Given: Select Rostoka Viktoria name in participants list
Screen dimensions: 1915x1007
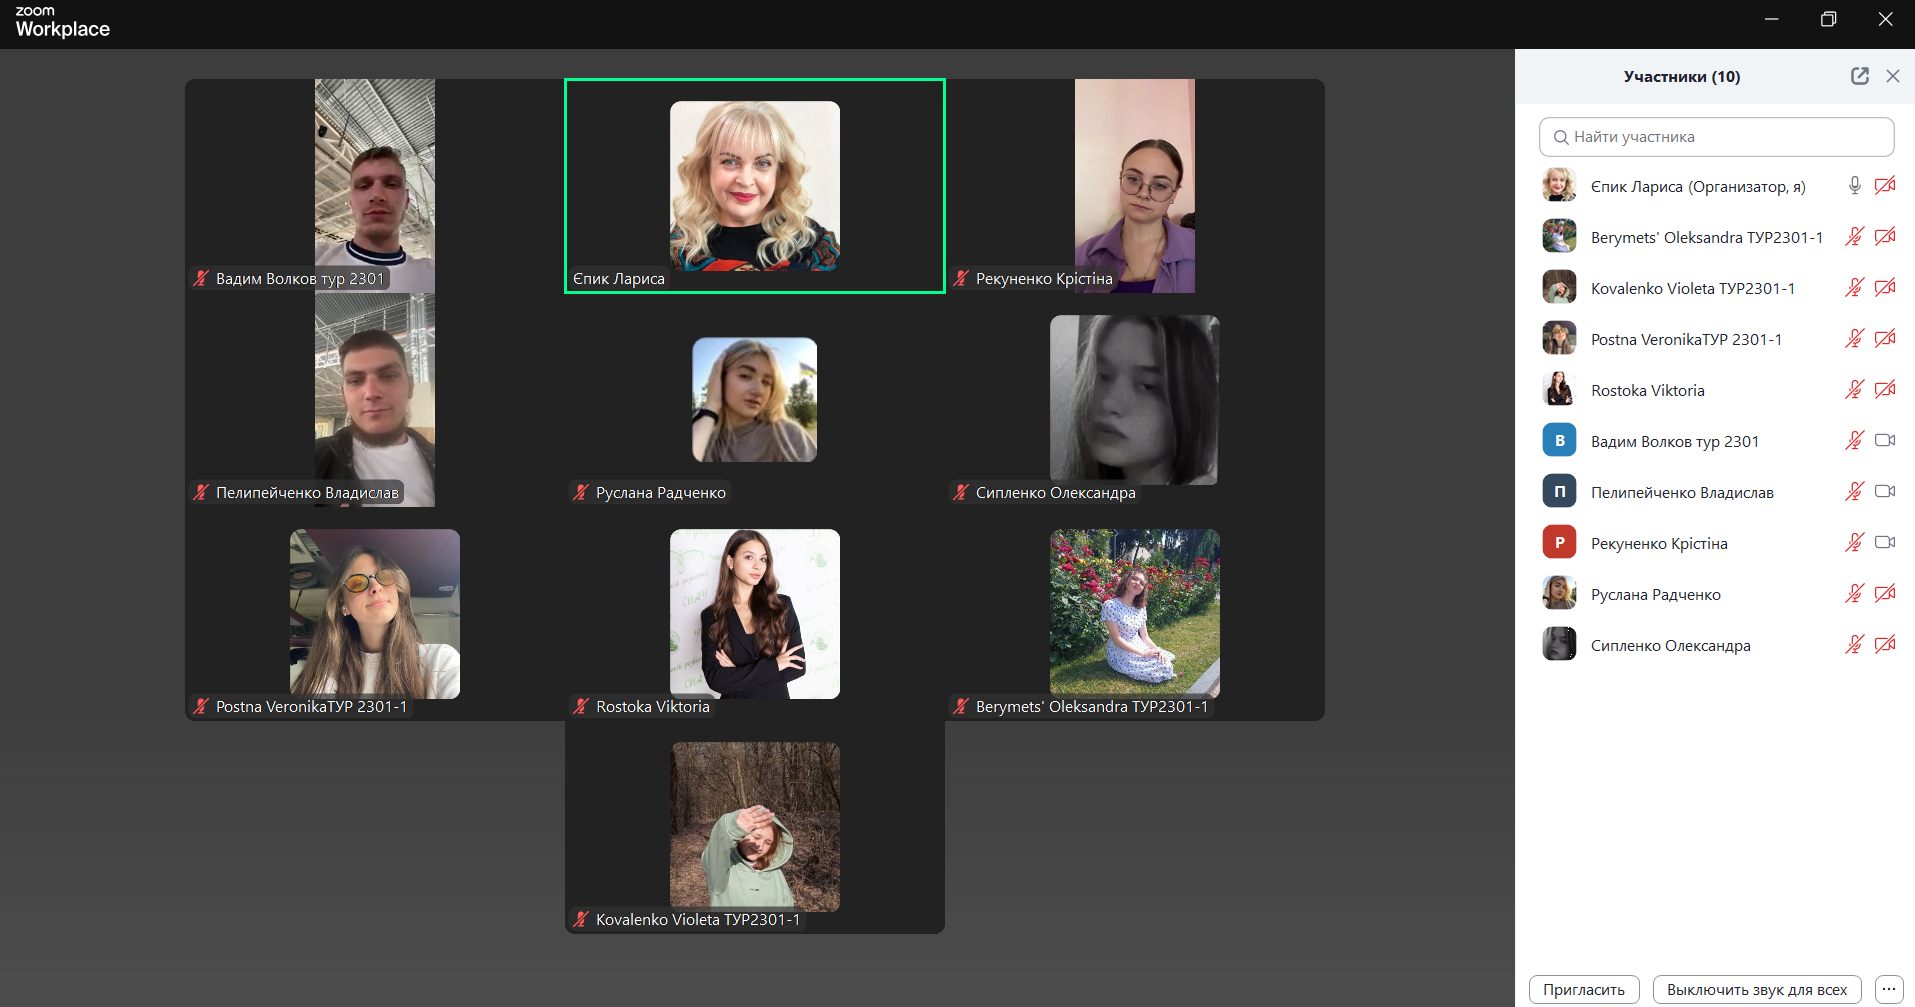Looking at the screenshot, I should click(1648, 391).
